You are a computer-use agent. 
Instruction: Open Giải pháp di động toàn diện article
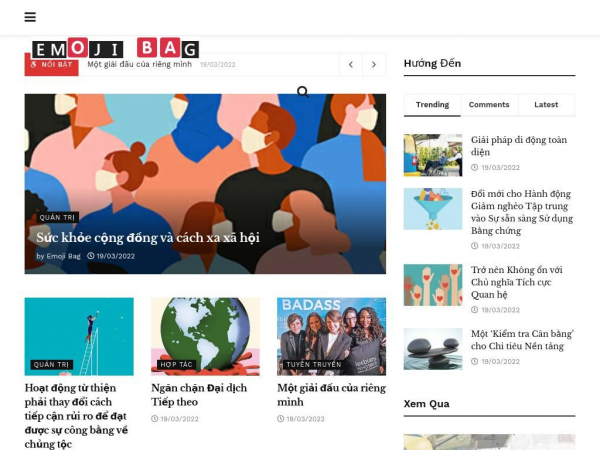click(518, 146)
